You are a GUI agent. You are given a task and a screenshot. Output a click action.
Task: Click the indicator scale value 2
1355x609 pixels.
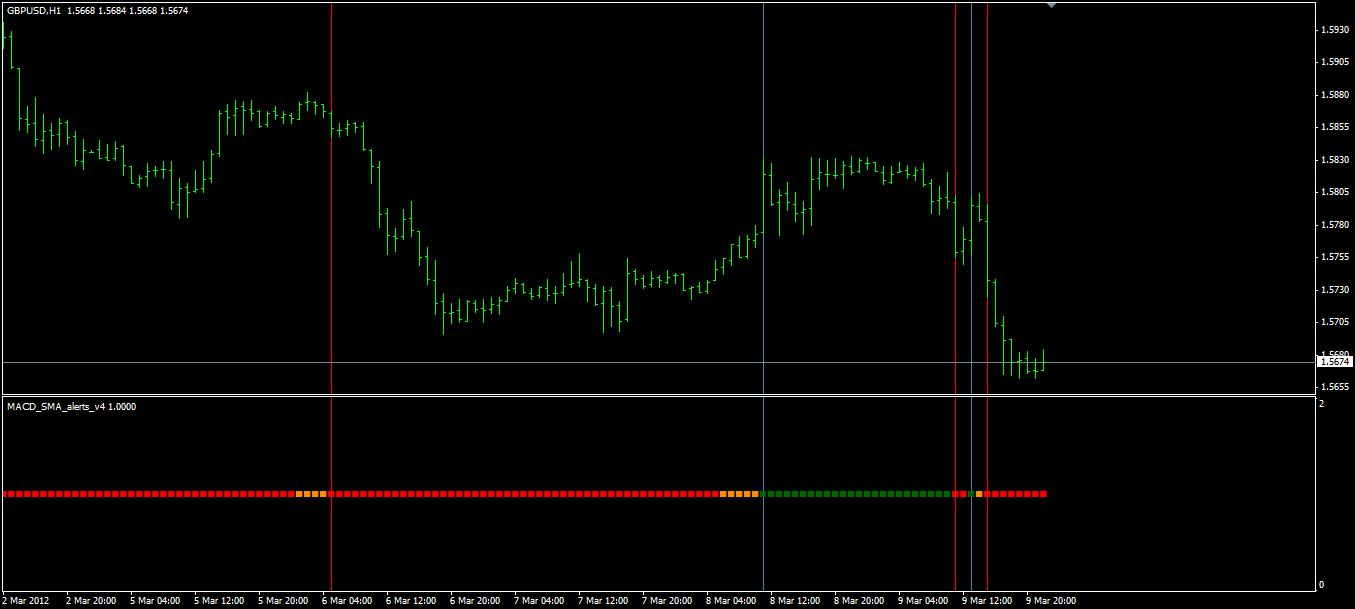pyautogui.click(x=1322, y=404)
